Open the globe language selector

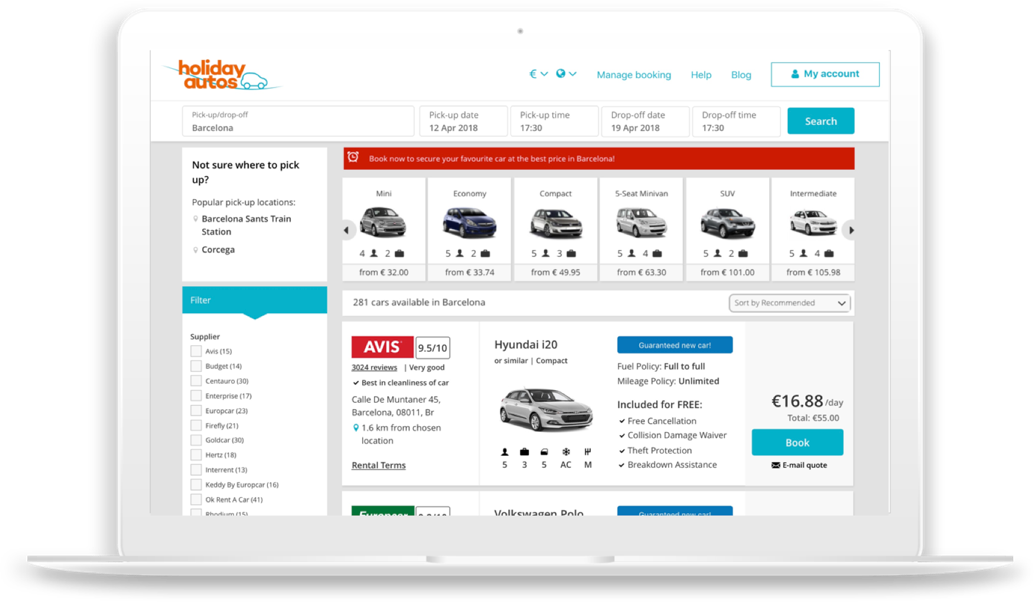pos(566,74)
